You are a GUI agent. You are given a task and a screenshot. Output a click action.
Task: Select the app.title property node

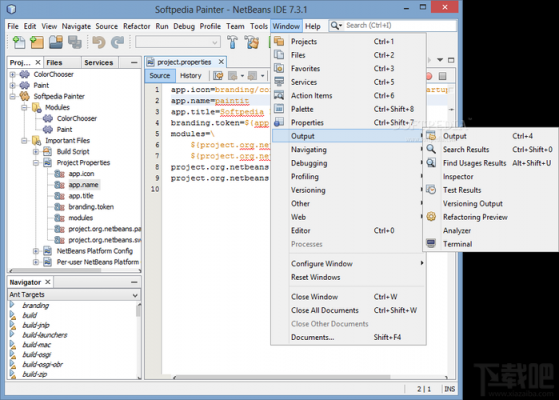coord(81,196)
